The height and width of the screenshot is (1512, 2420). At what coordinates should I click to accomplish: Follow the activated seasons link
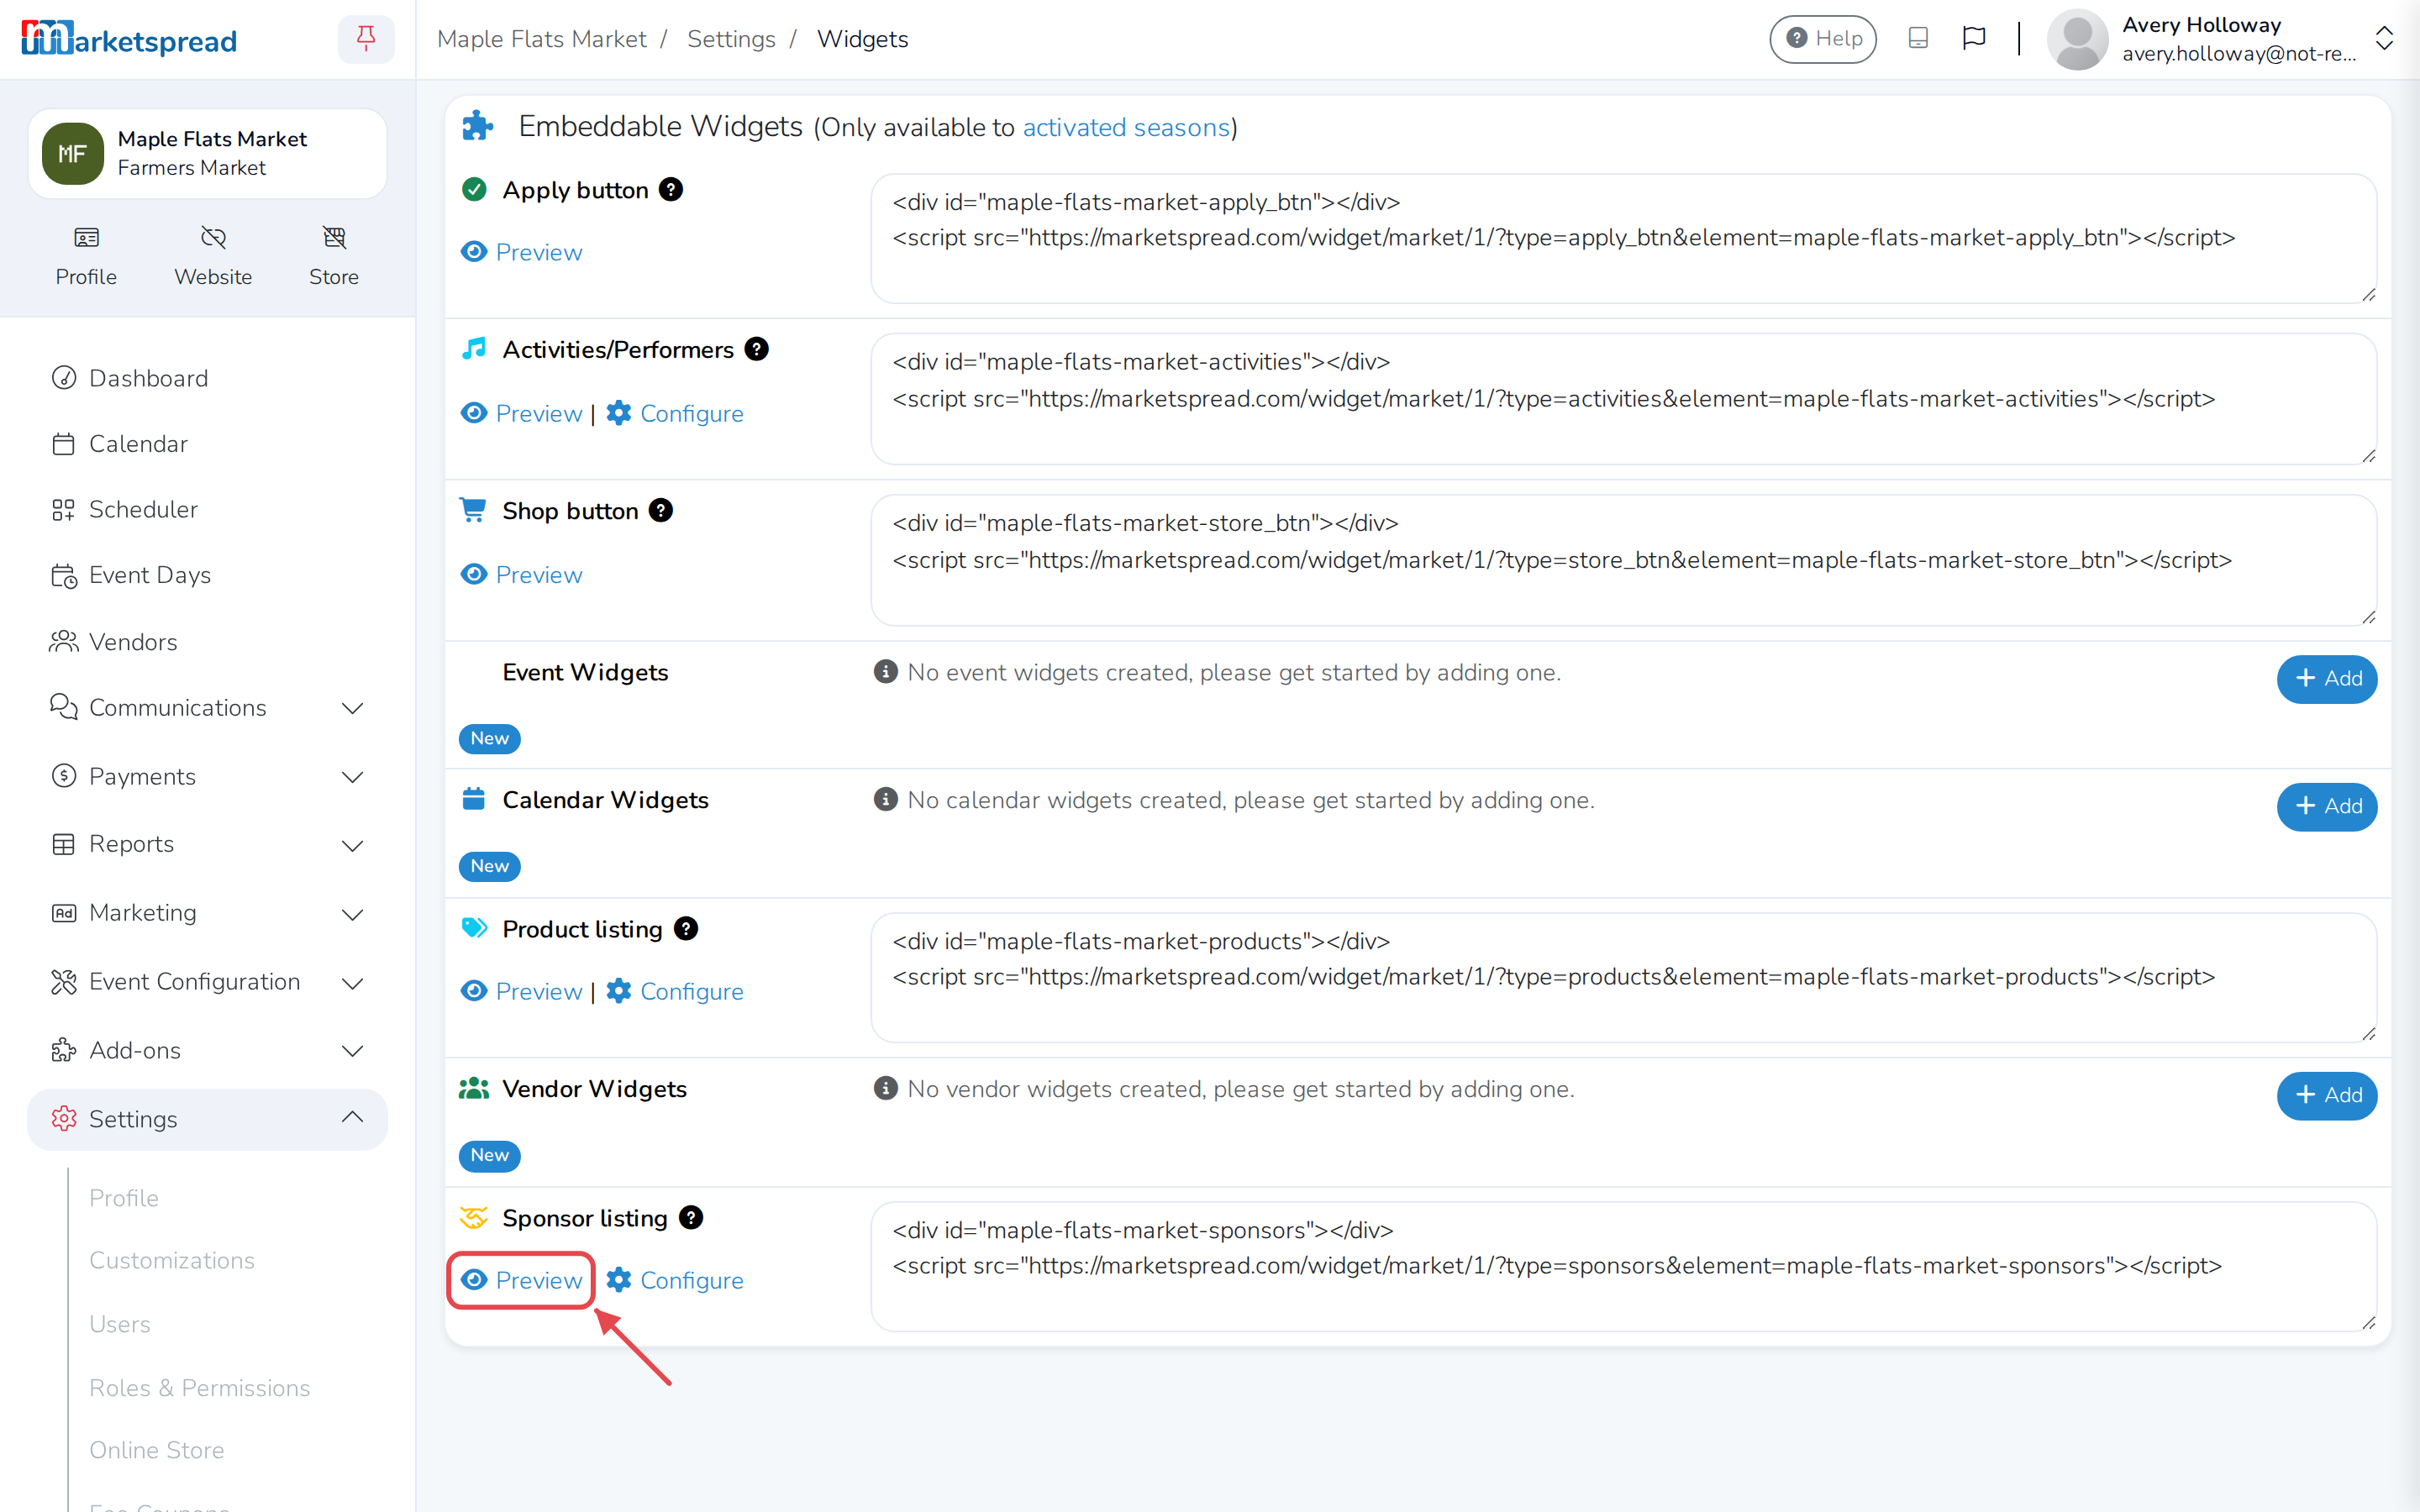click(x=1126, y=127)
